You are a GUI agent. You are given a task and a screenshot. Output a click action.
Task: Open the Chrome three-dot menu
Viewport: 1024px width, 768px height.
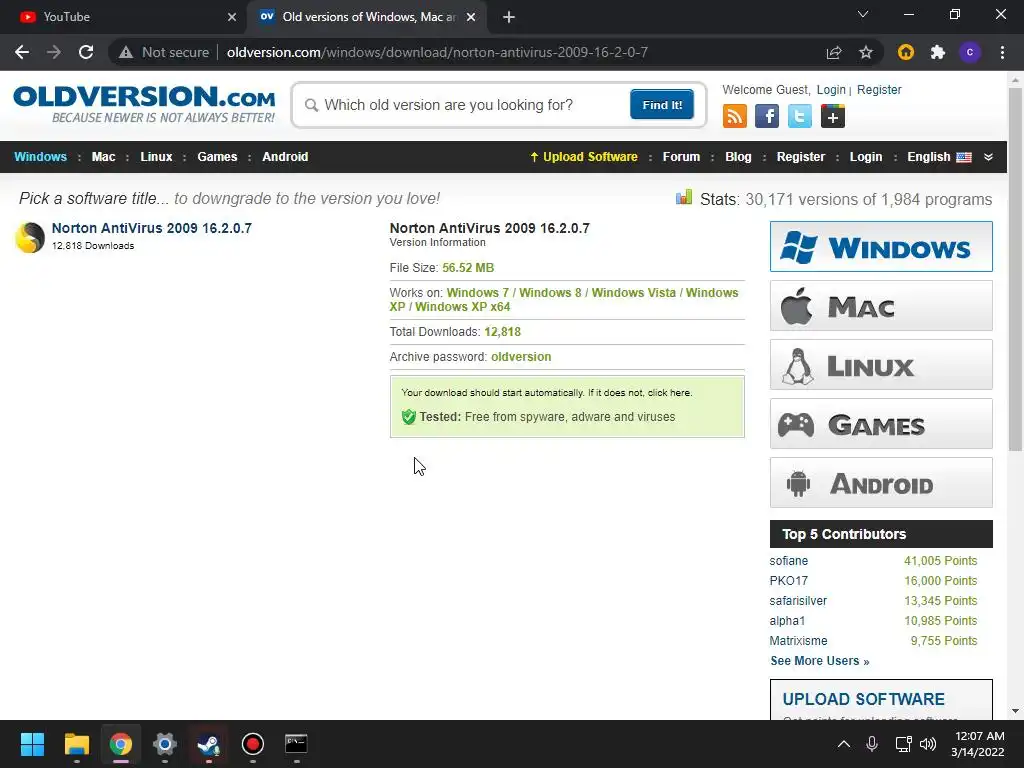(x=1002, y=52)
